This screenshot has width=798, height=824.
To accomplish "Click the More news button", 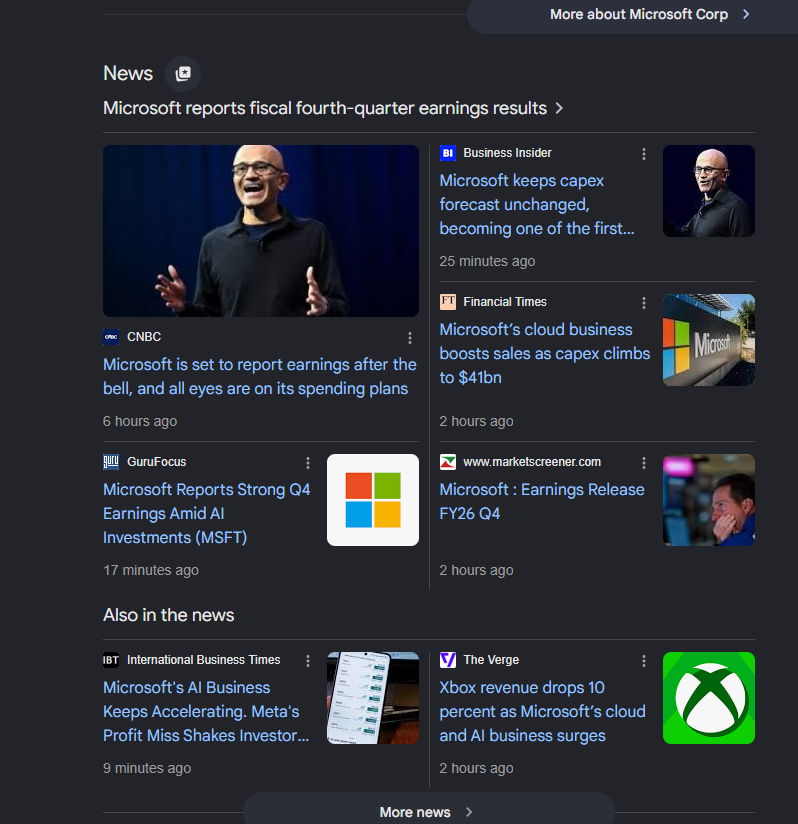I will tap(428, 809).
